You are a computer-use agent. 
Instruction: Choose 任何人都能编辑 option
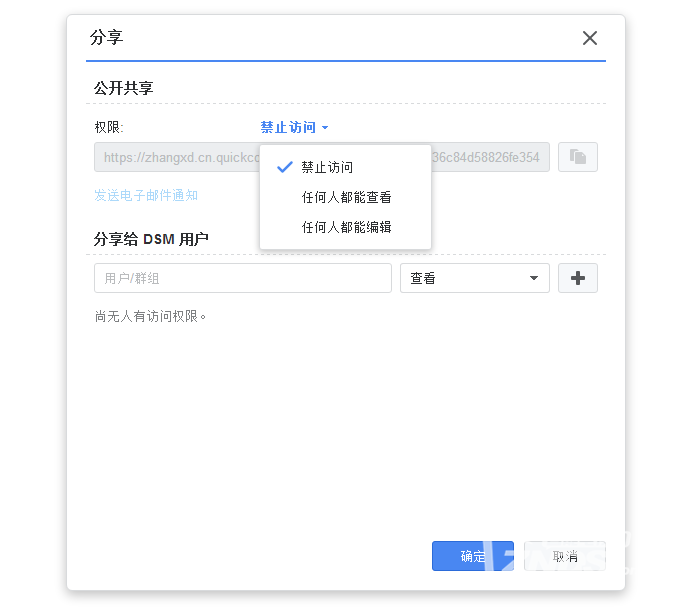click(x=345, y=227)
